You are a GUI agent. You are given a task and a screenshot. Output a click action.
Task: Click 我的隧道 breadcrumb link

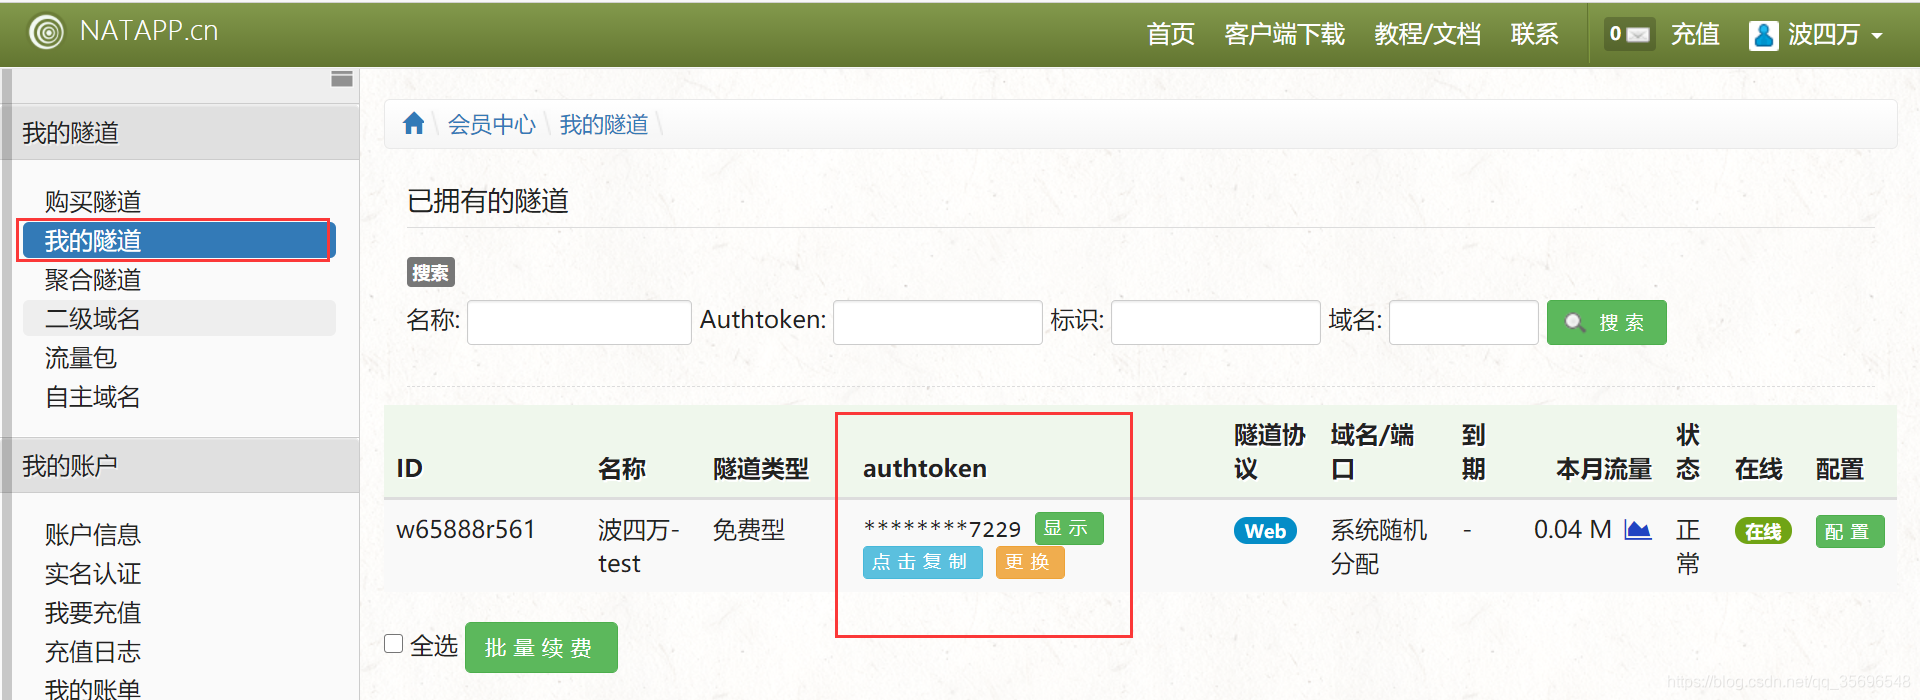click(603, 124)
